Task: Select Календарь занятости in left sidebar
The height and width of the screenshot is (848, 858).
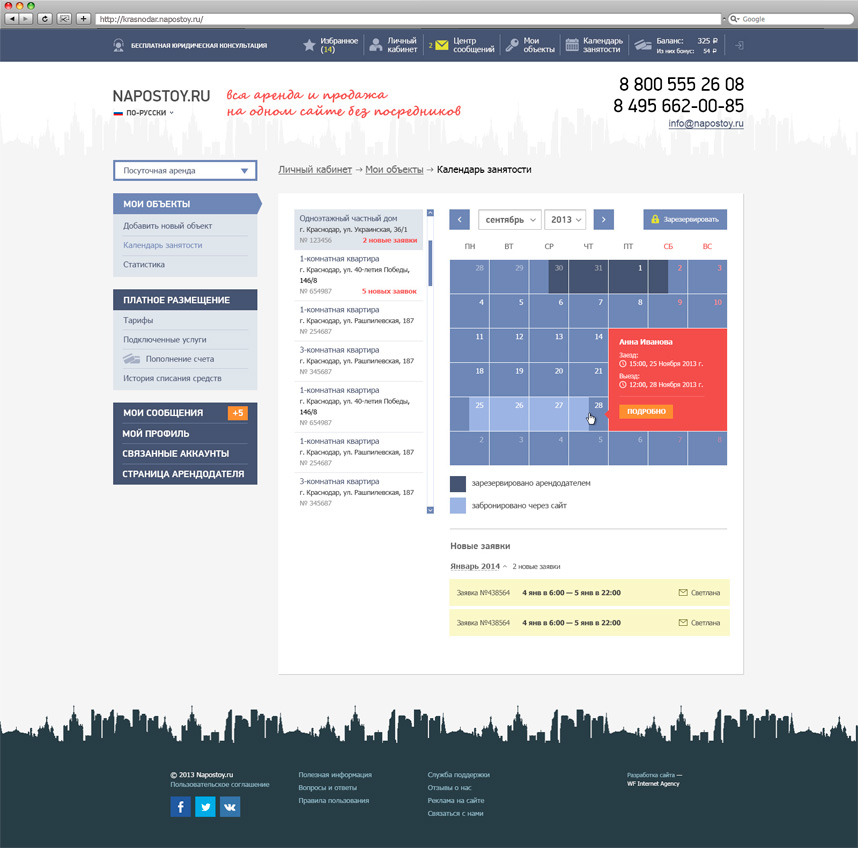Action: (x=163, y=245)
